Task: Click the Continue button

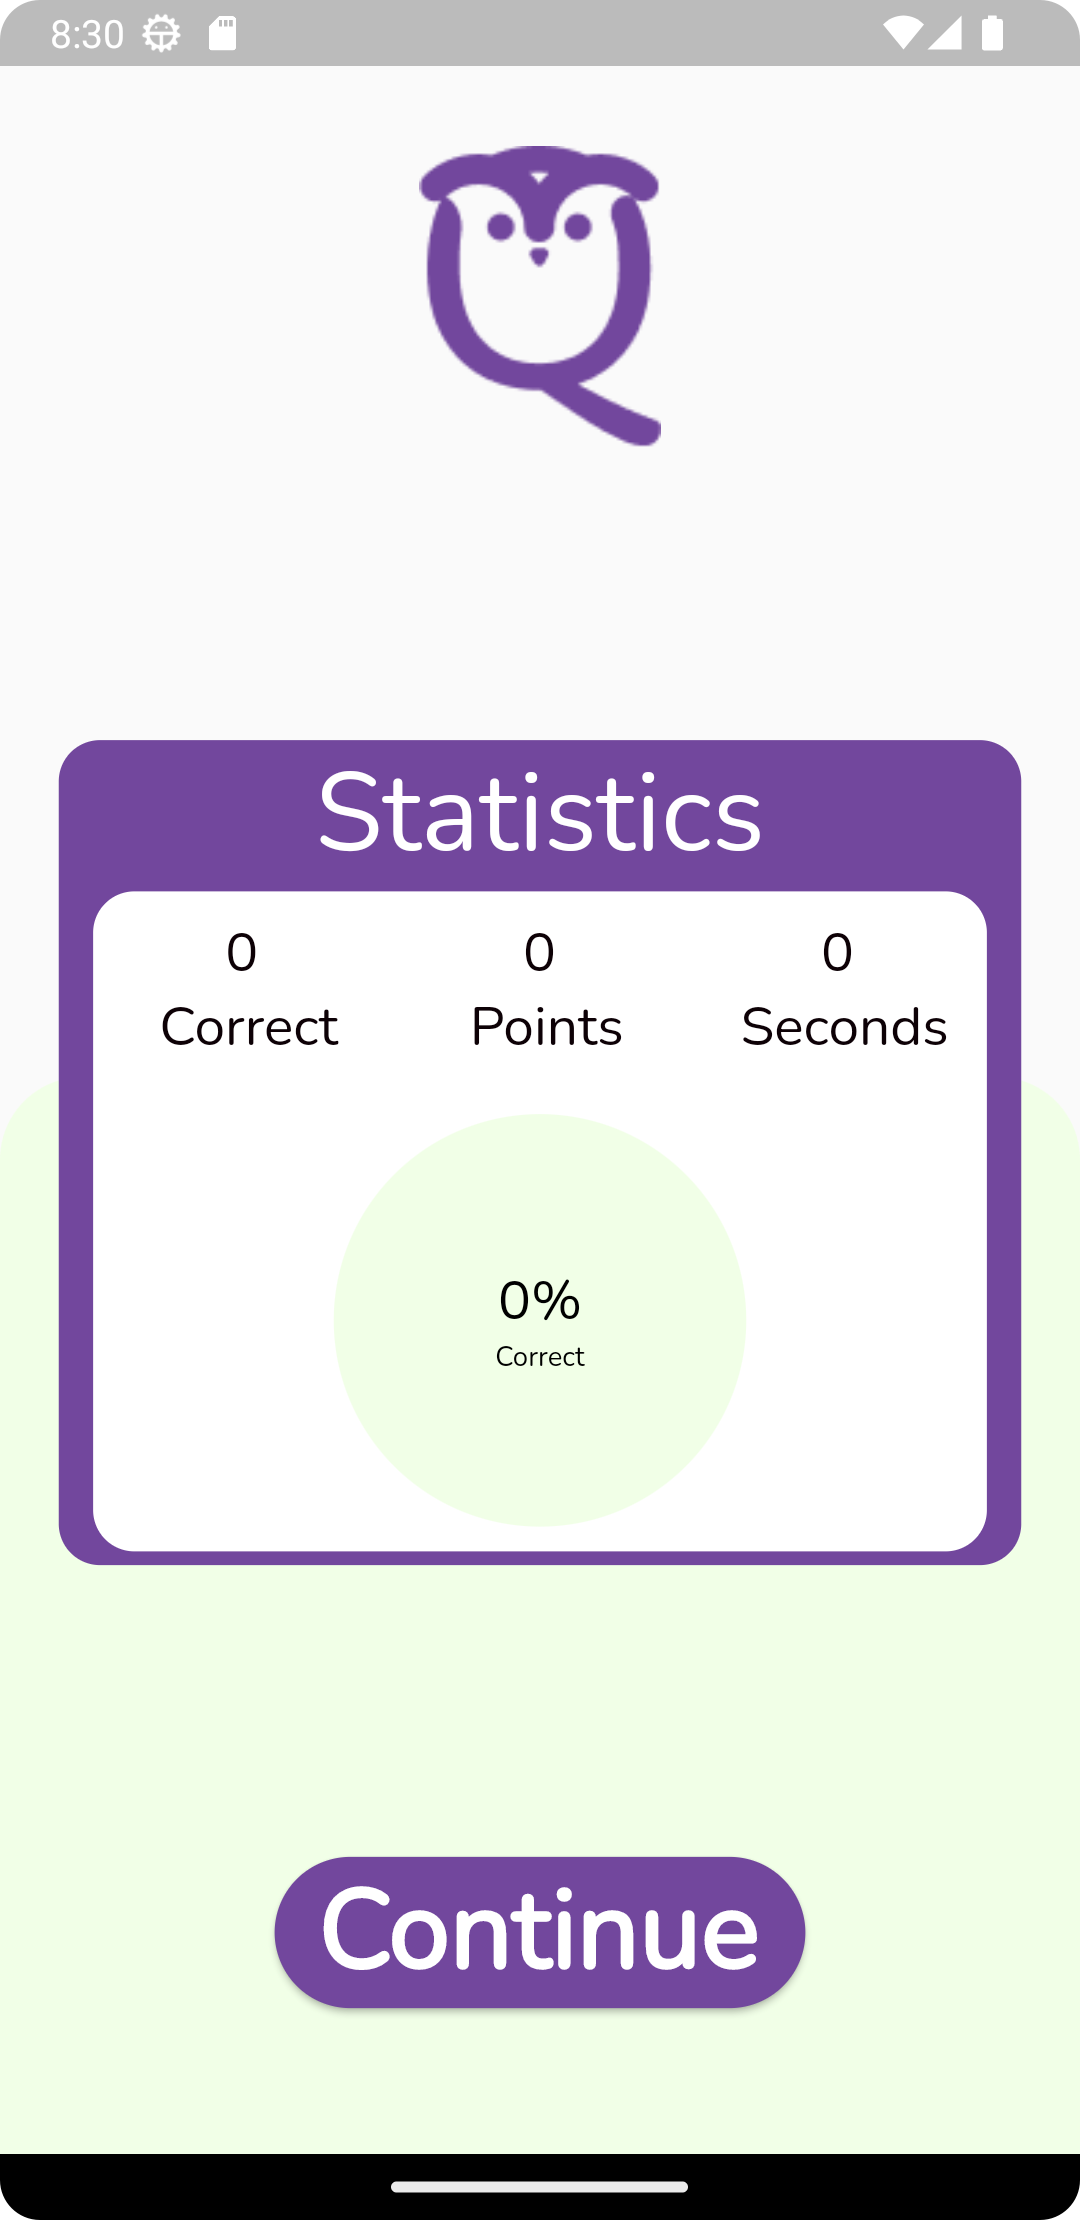Action: click(x=540, y=1932)
